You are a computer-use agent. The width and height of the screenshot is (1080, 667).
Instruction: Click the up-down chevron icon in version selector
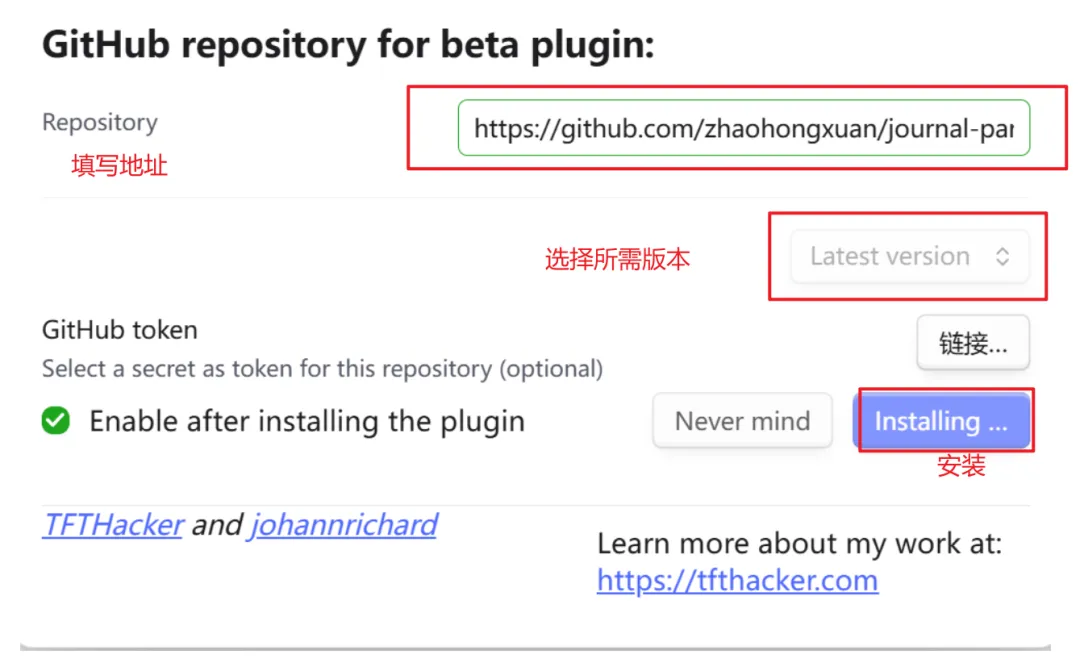click(1002, 257)
